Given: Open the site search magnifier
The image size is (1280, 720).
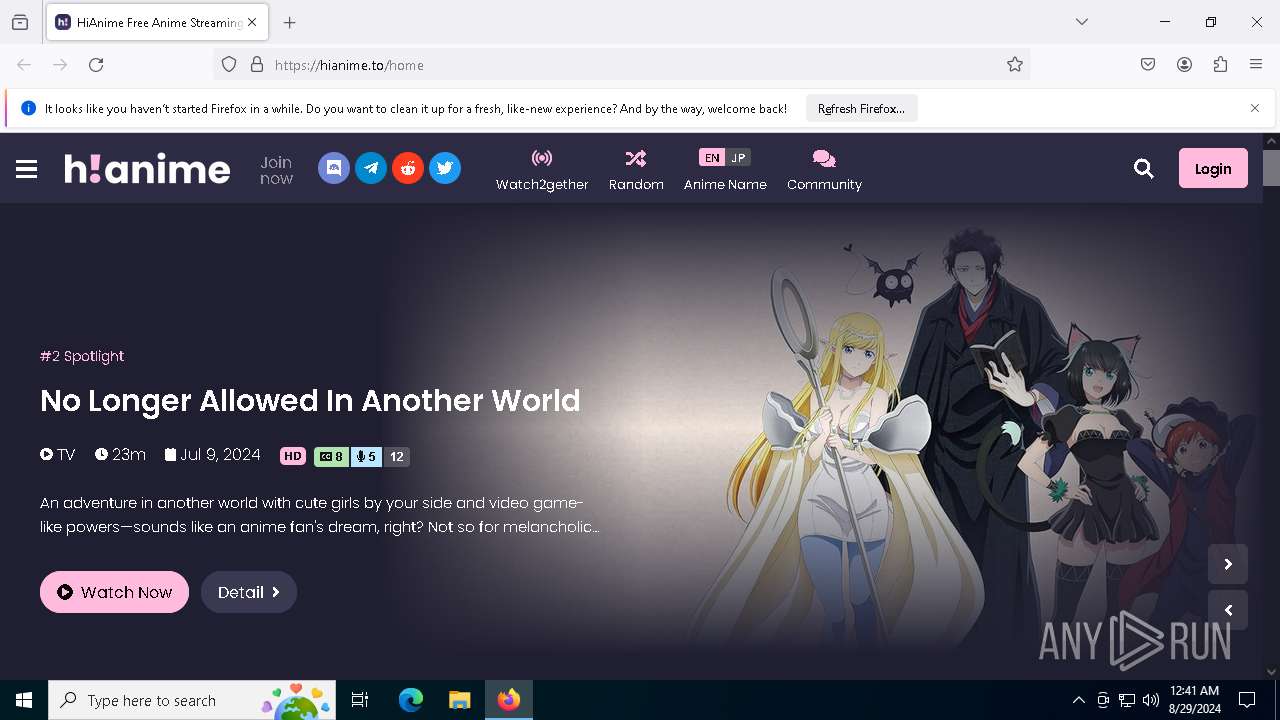Looking at the screenshot, I should pos(1144,169).
